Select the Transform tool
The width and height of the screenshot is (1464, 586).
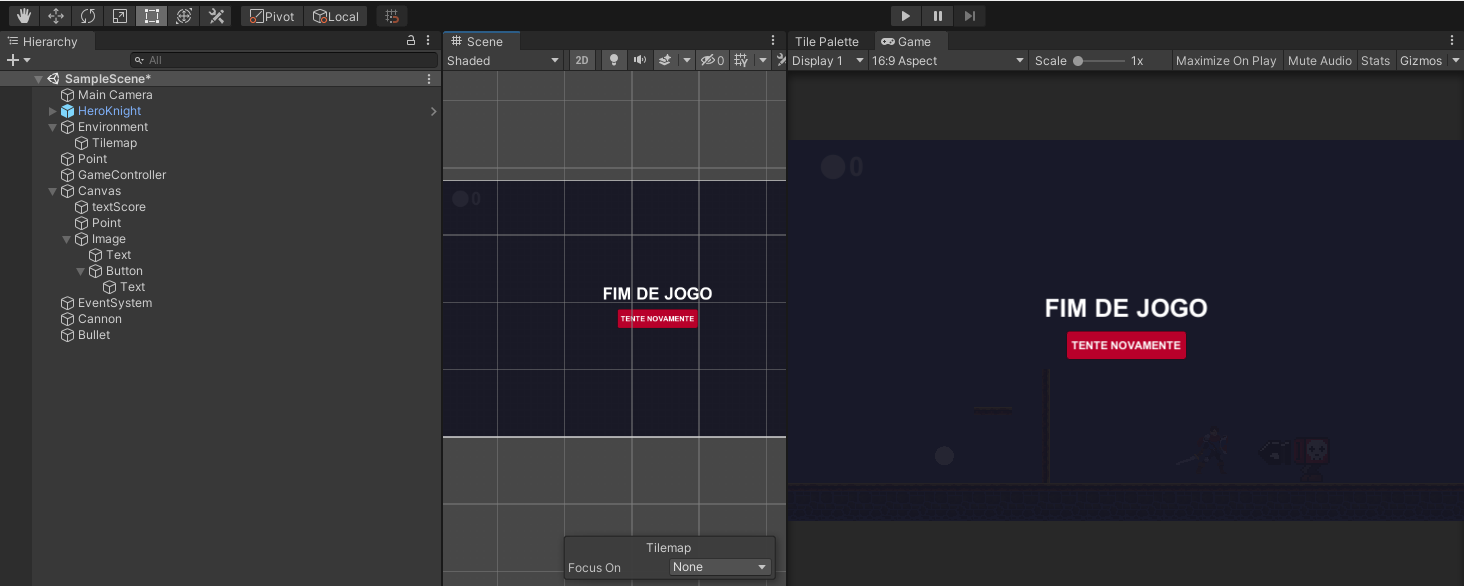[x=184, y=16]
